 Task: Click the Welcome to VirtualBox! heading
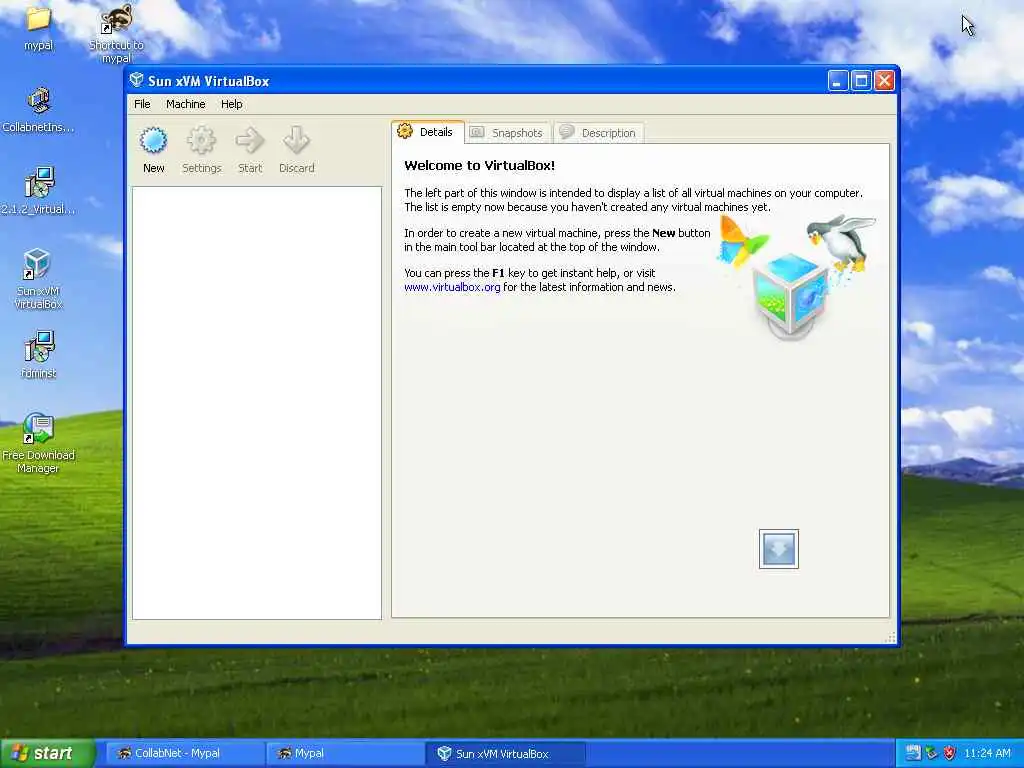point(479,165)
